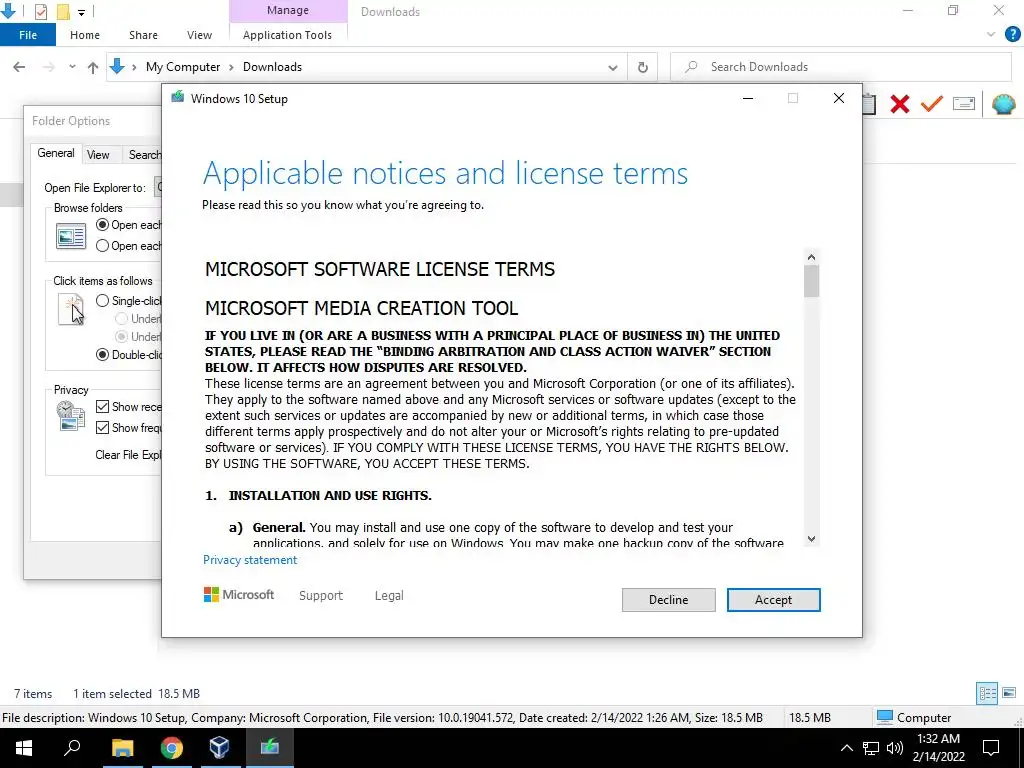The width and height of the screenshot is (1024, 768).
Task: Click the Microsoft logo in setup
Action: 238,595
